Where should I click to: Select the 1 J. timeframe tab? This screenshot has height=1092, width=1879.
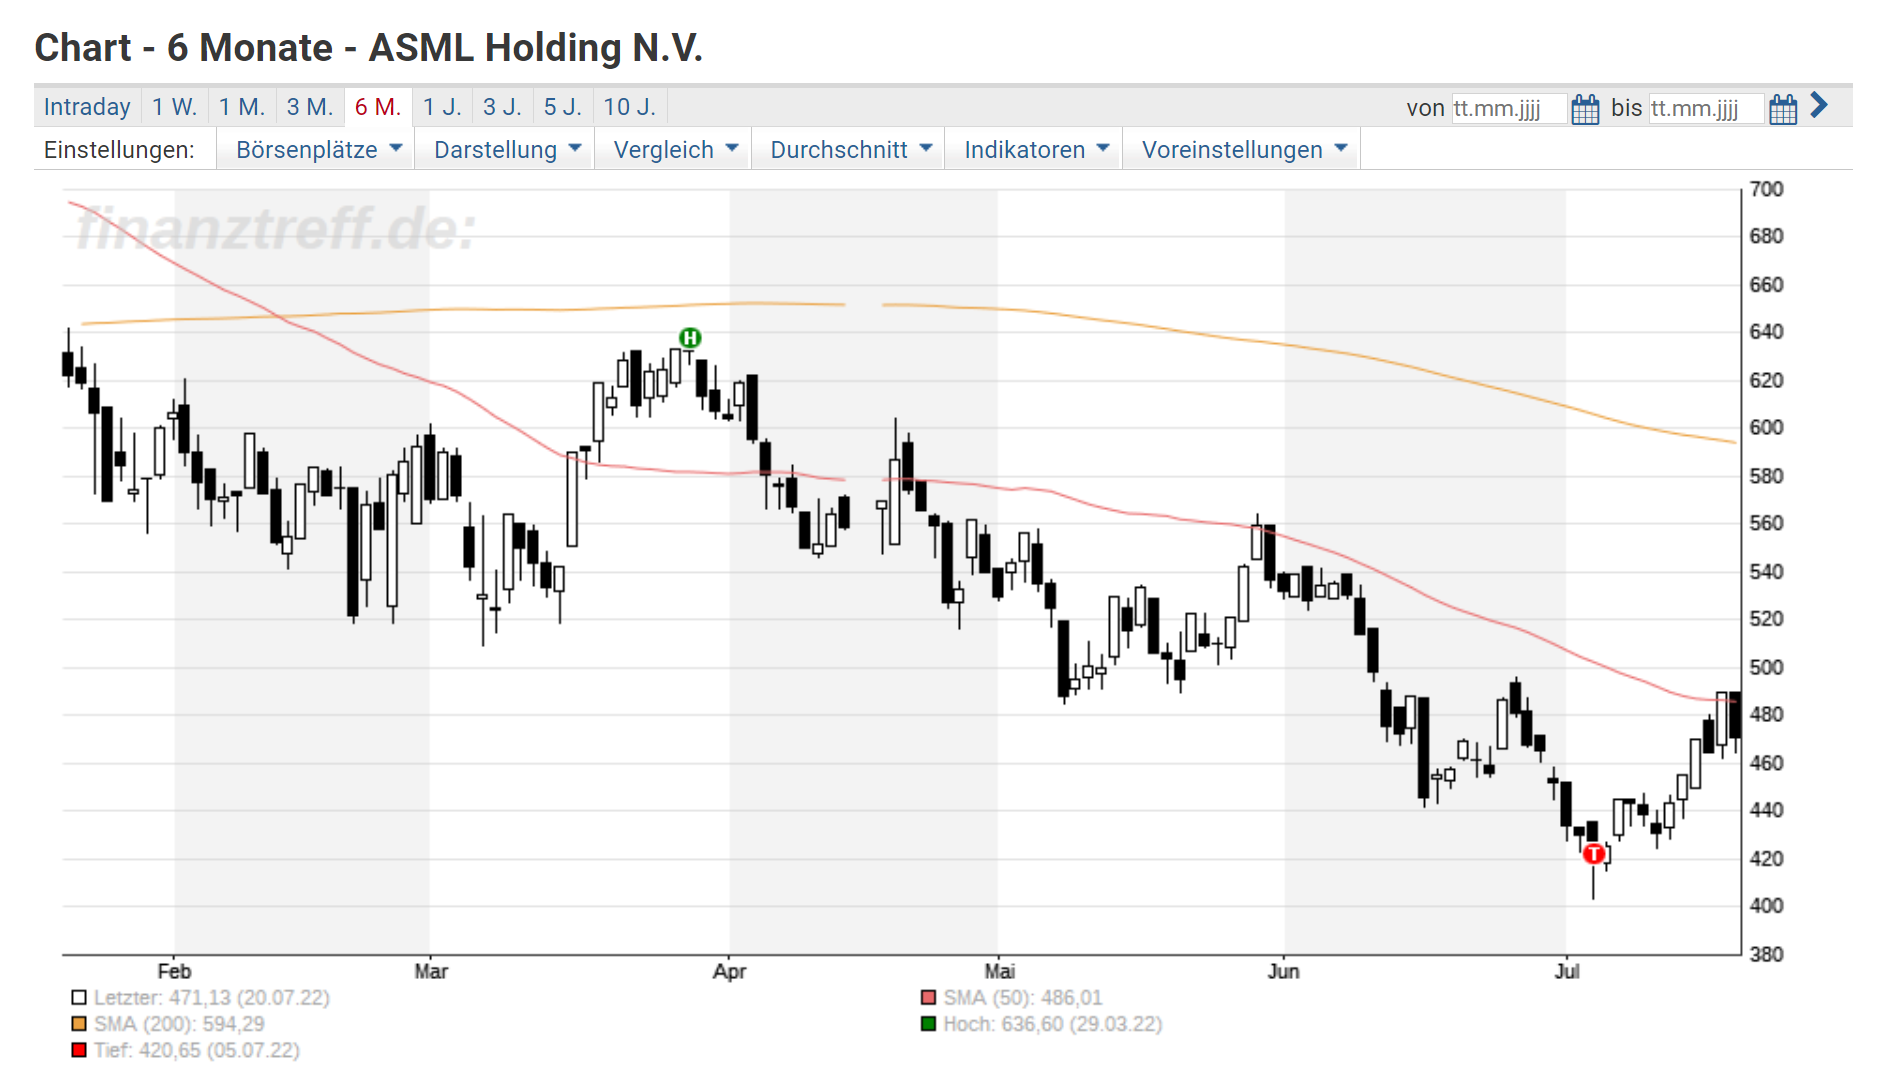tap(442, 107)
